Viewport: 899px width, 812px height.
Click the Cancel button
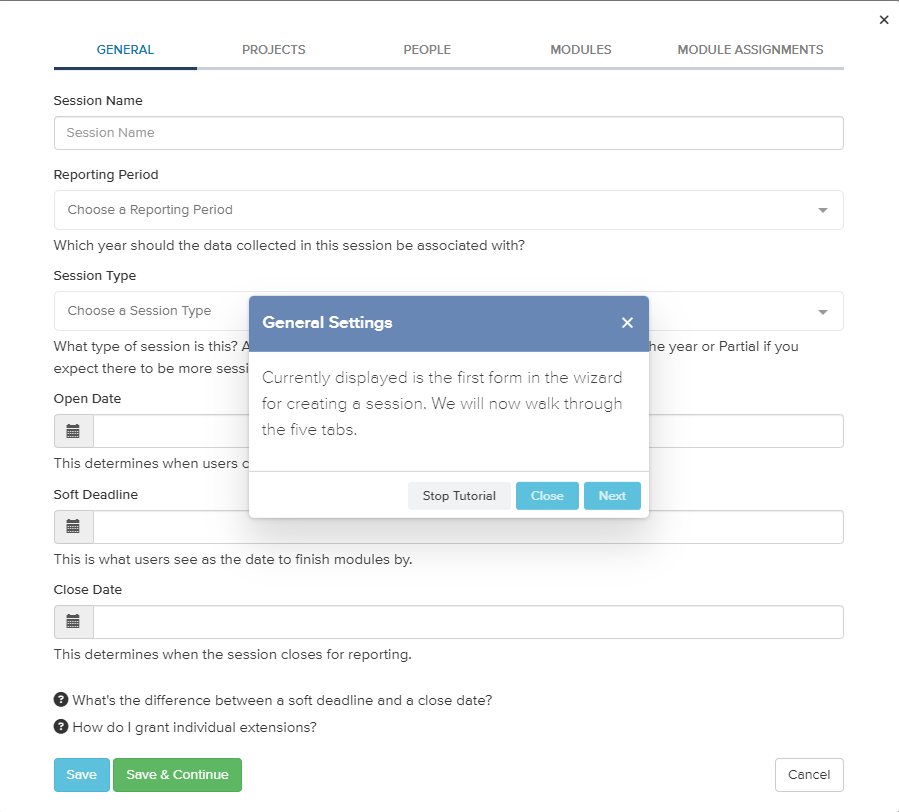(809, 775)
